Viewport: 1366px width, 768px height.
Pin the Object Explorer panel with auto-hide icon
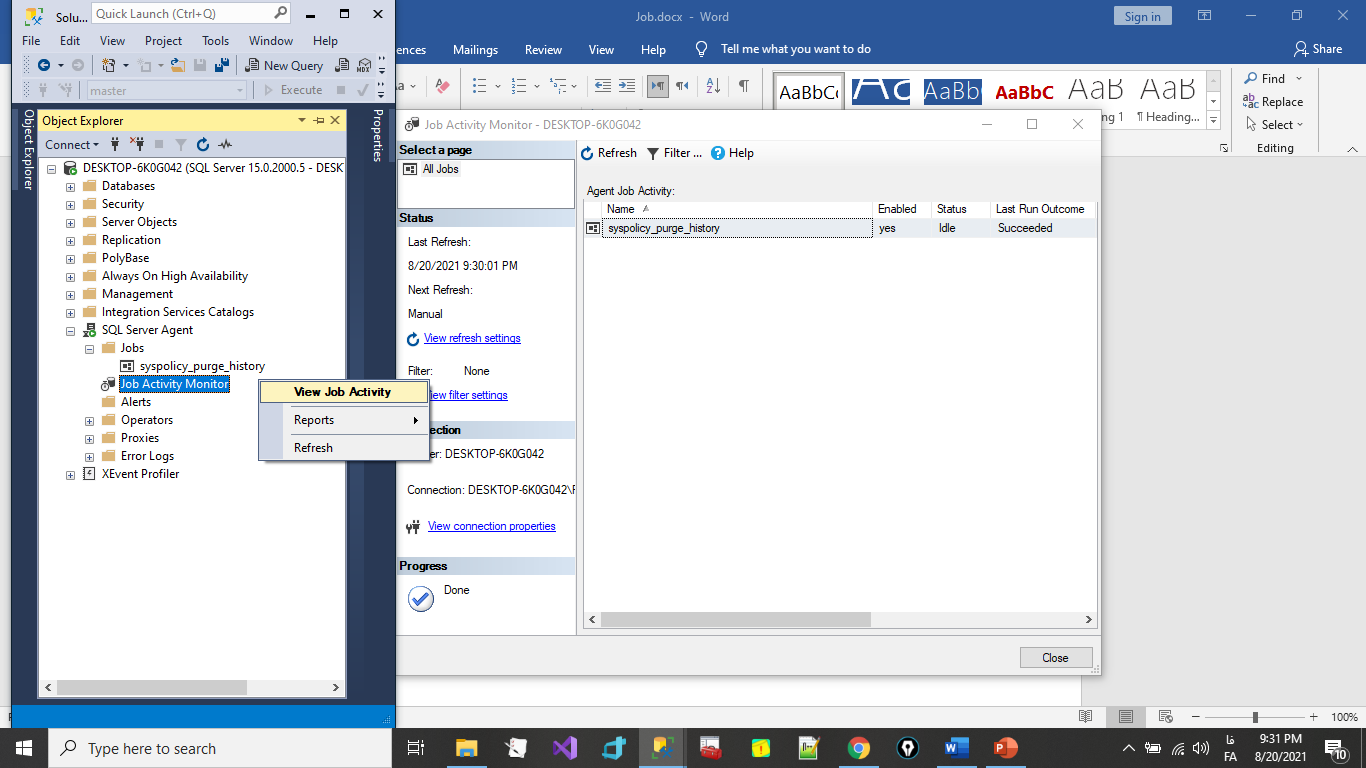click(319, 120)
